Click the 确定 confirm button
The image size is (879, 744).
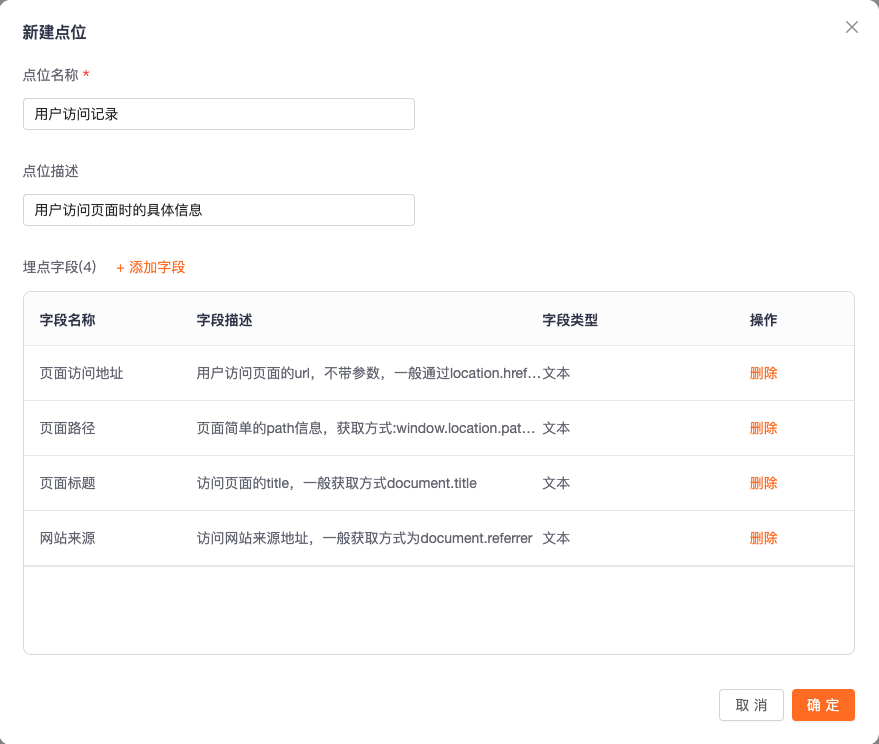click(x=823, y=705)
